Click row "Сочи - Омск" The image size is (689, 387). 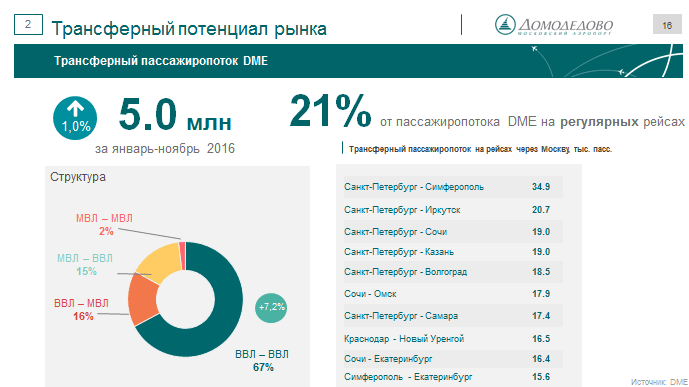(x=453, y=293)
